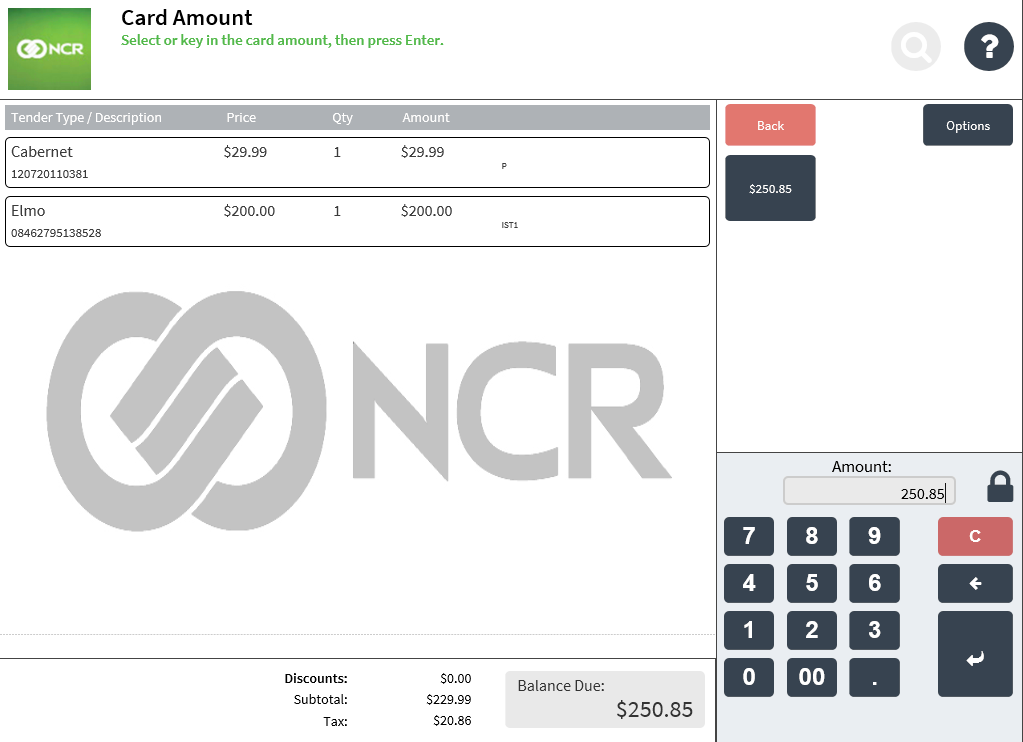Tap the backspace arrow key

click(x=975, y=583)
